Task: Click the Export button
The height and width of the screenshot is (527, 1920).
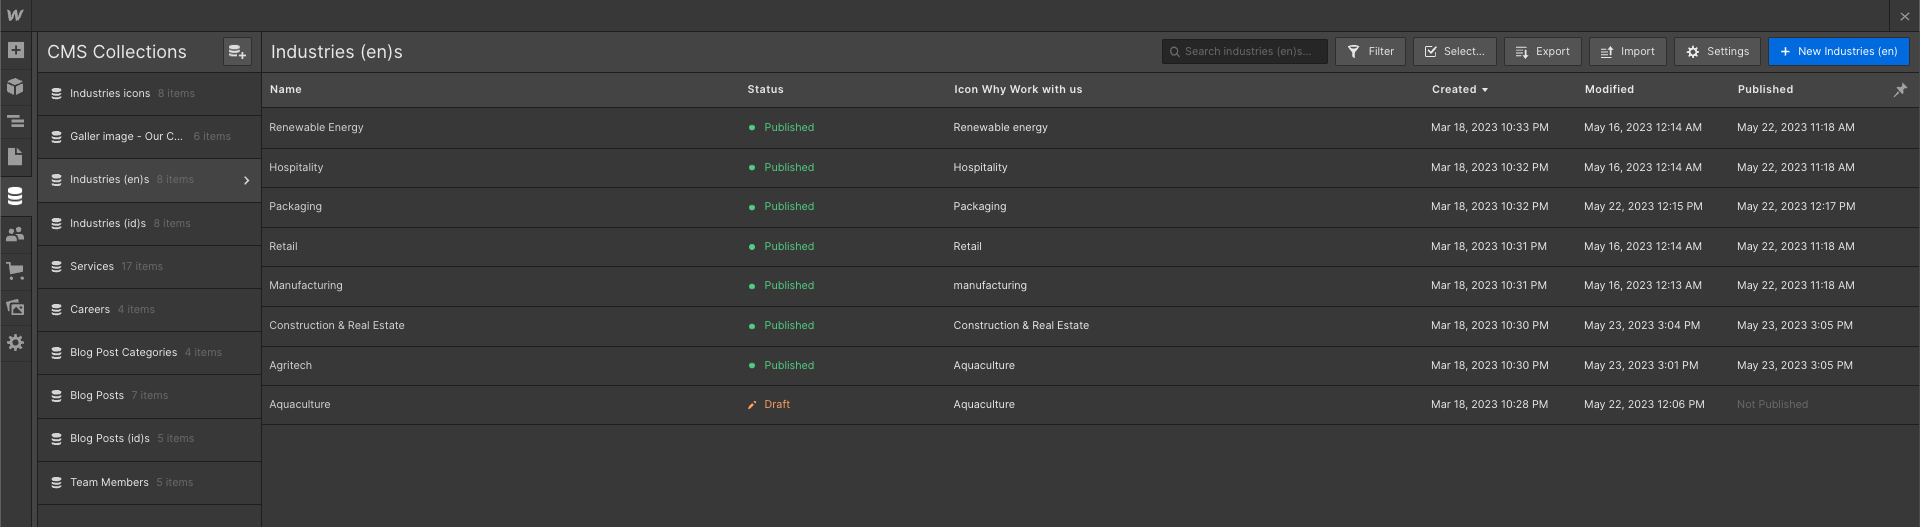Action: [x=1543, y=52]
